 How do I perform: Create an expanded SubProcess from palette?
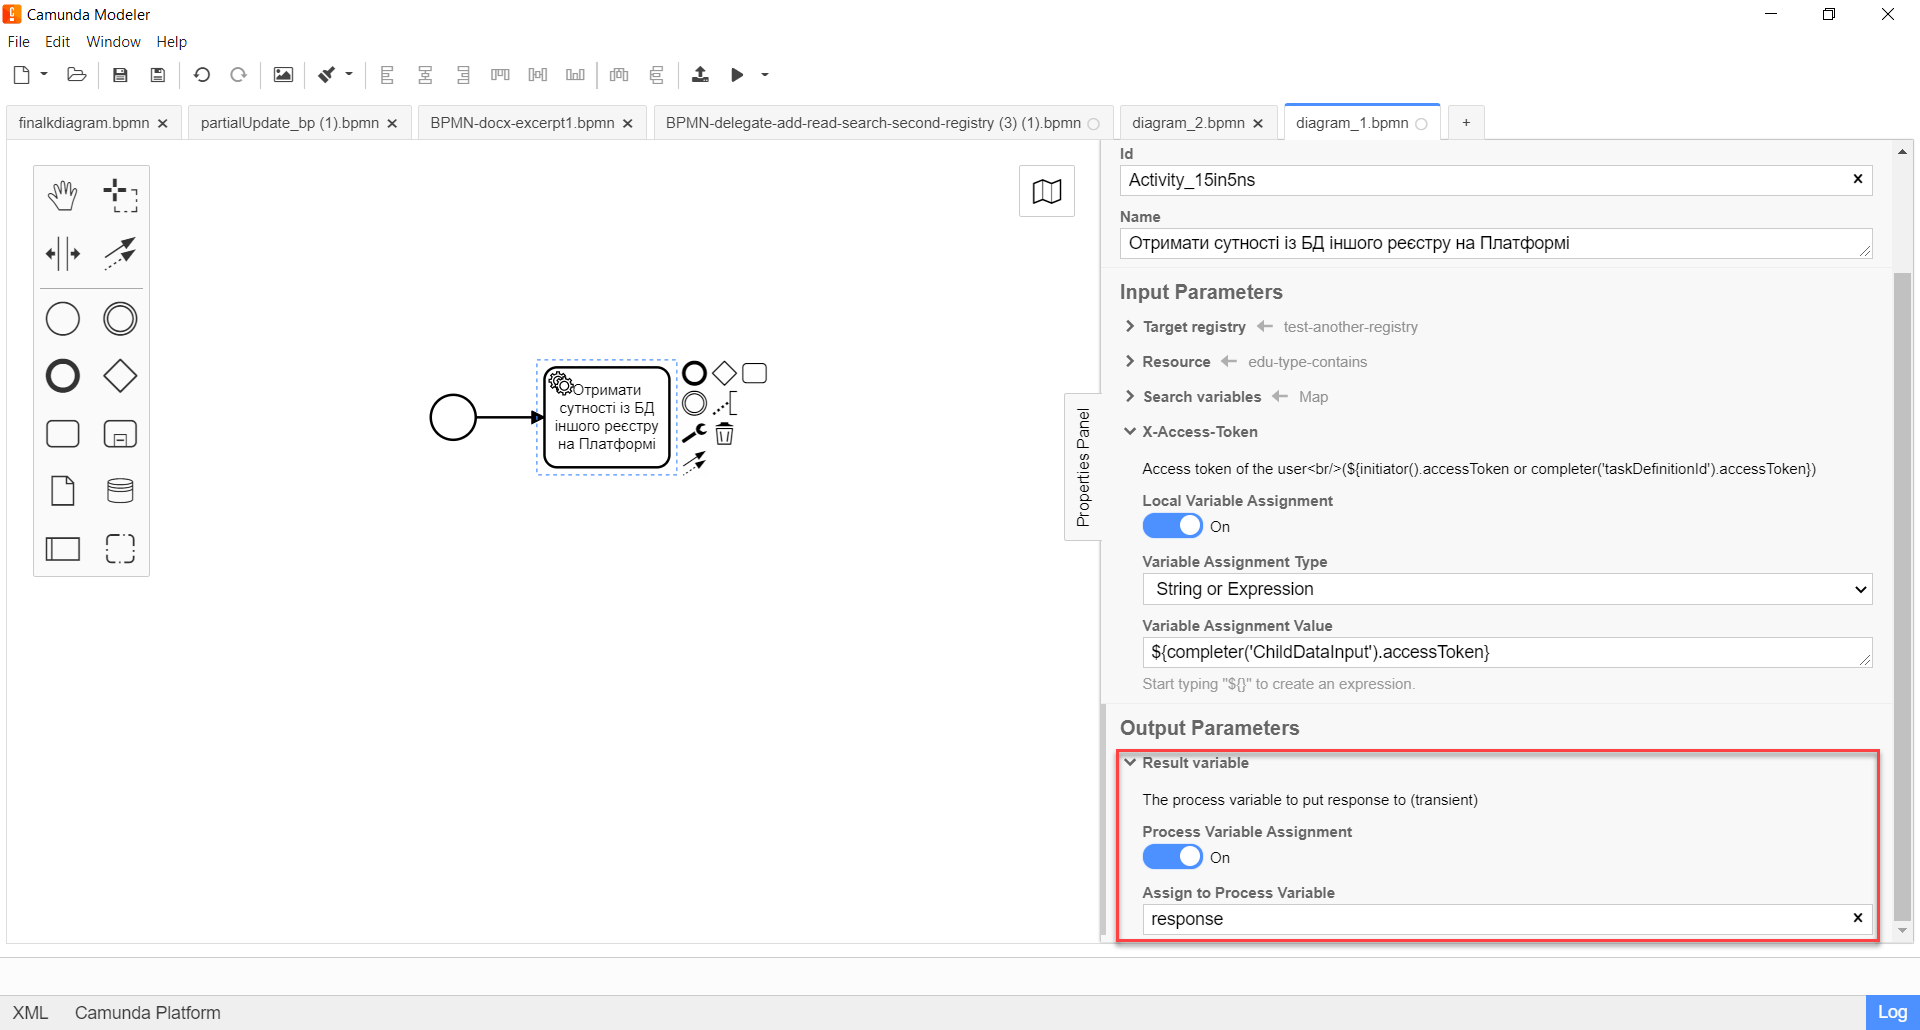click(x=120, y=434)
